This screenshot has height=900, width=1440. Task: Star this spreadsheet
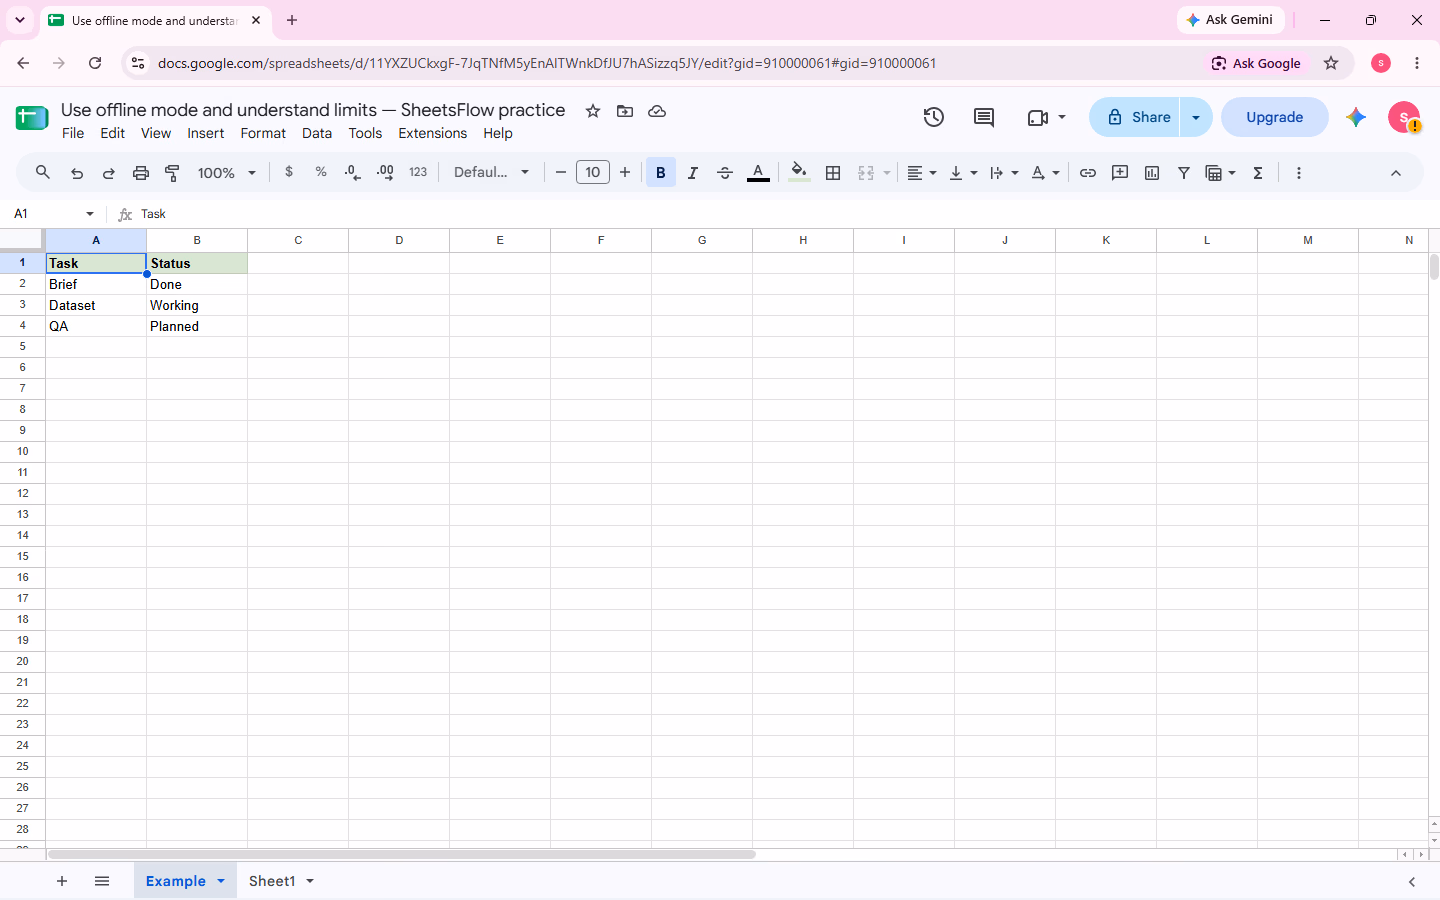coord(593,111)
